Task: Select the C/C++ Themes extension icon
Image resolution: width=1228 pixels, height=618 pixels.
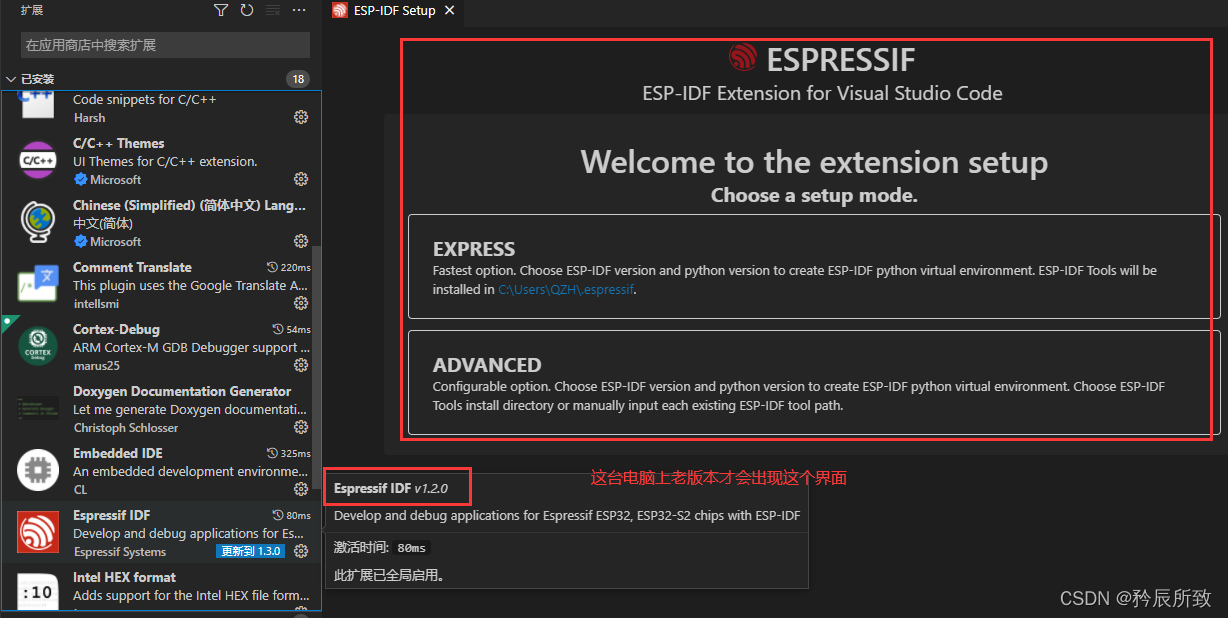Action: pos(38,160)
